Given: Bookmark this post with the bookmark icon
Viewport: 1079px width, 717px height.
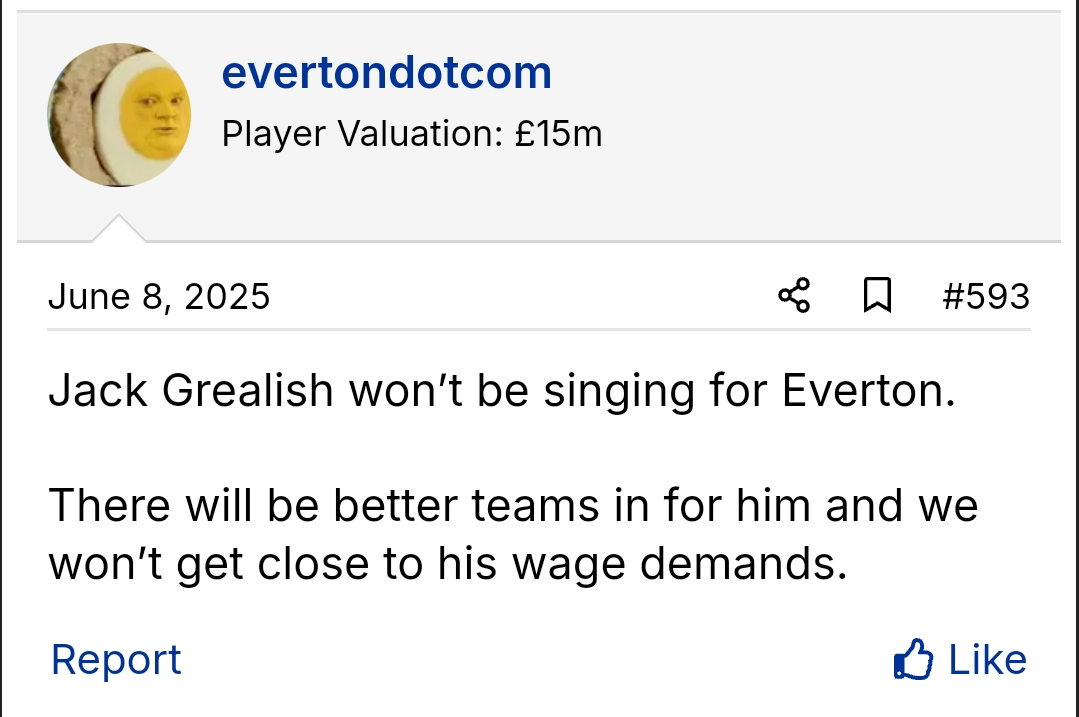Looking at the screenshot, I should point(876,296).
